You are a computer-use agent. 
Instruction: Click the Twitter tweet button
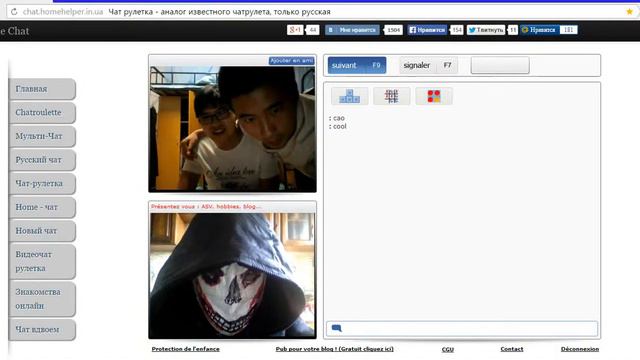click(486, 30)
